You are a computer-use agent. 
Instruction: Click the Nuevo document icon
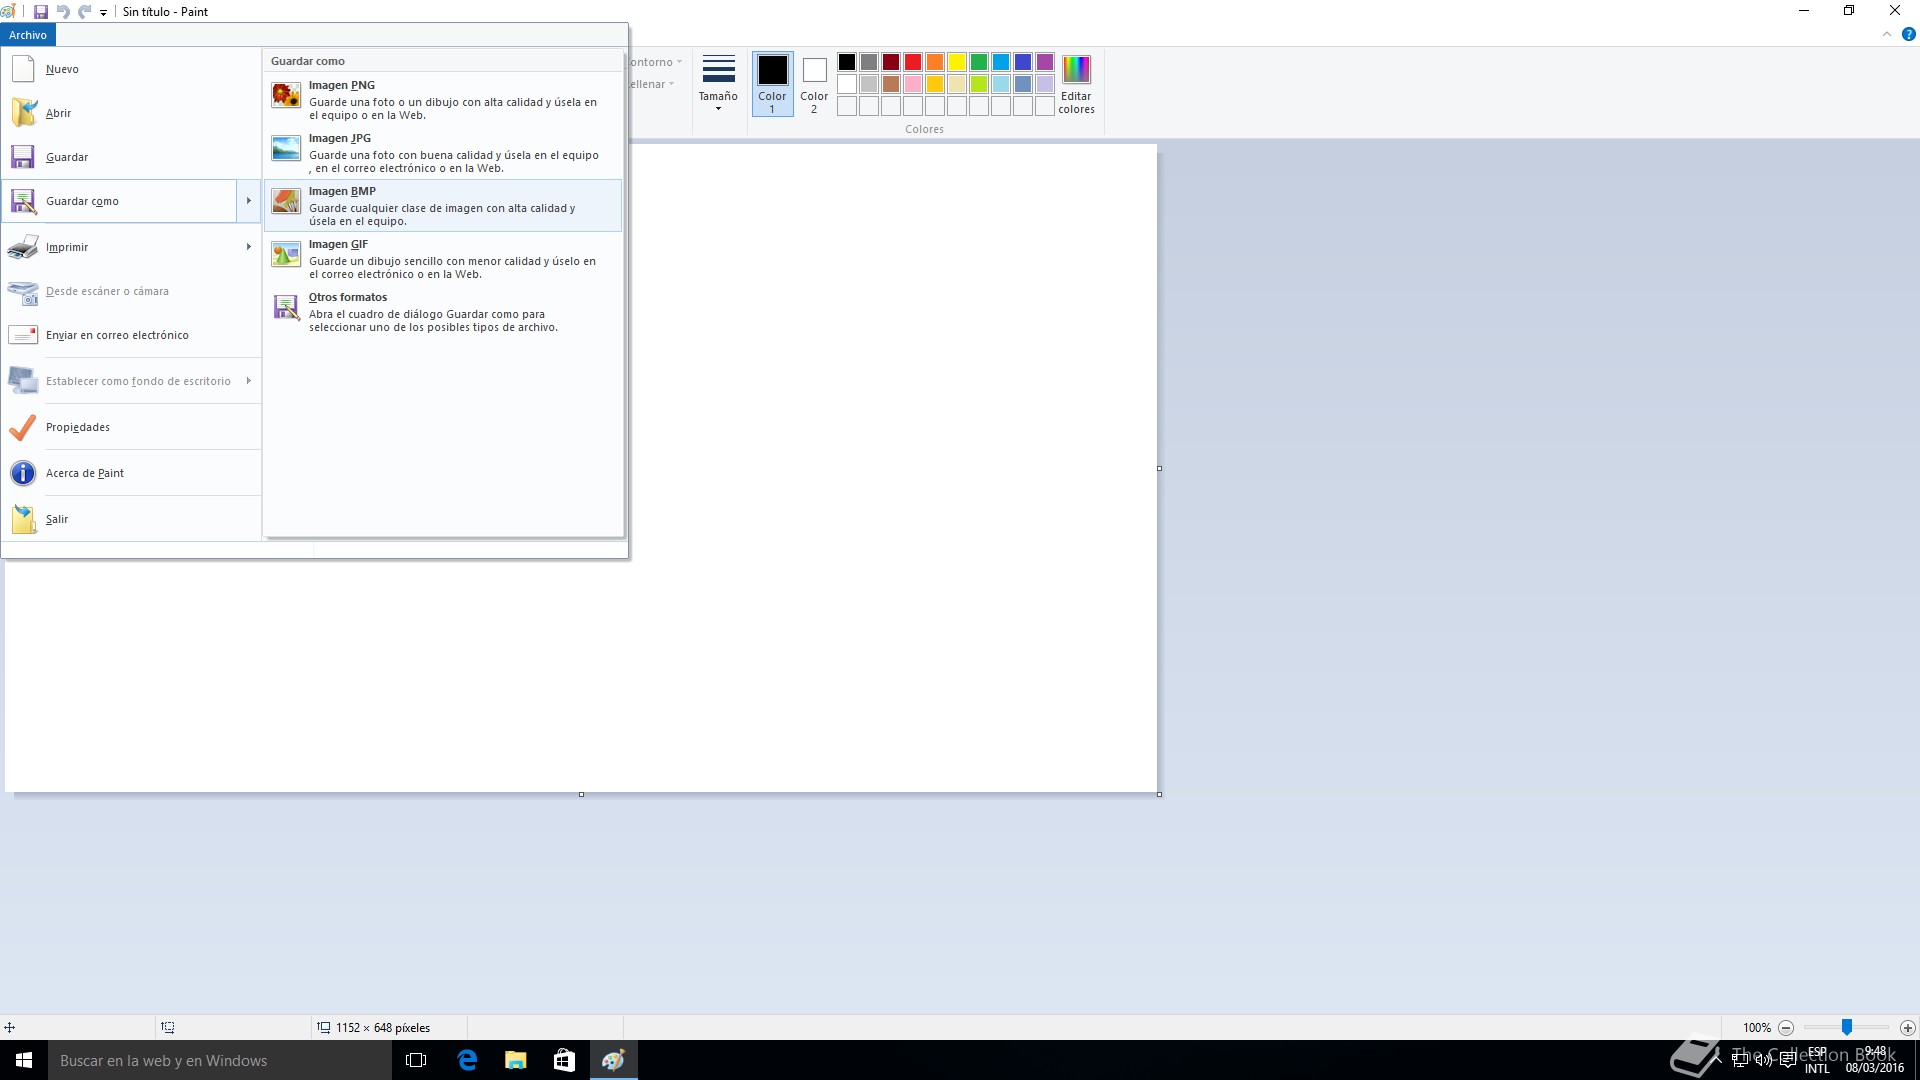23,69
